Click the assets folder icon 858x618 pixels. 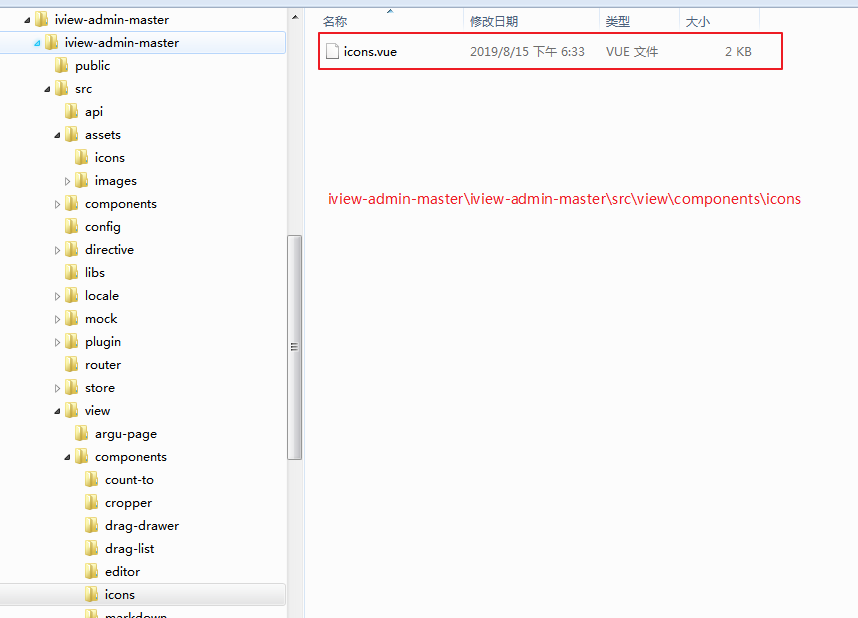pyautogui.click(x=71, y=135)
